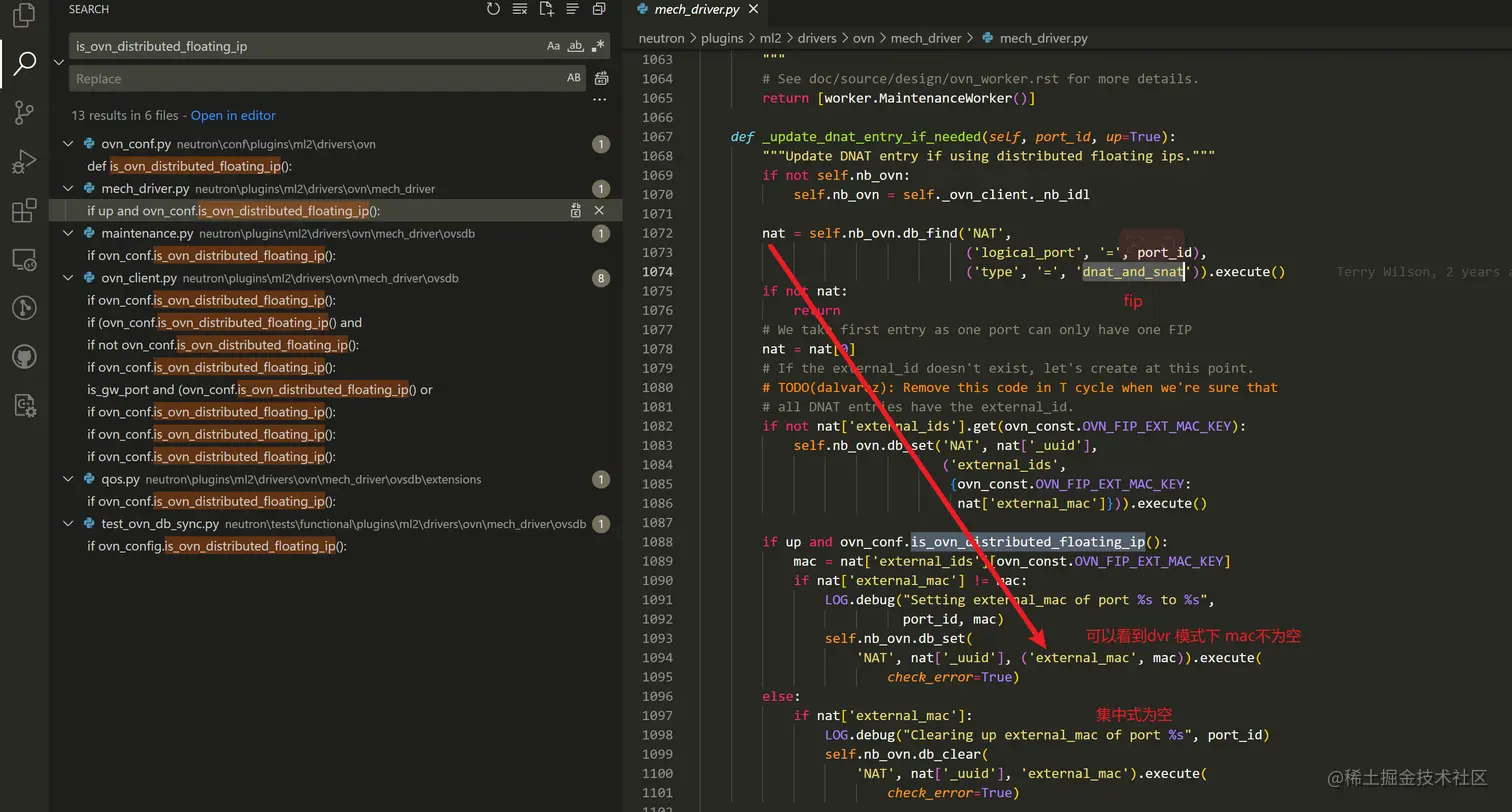
Task: Click Replace All button beside Replace field
Action: [601, 78]
